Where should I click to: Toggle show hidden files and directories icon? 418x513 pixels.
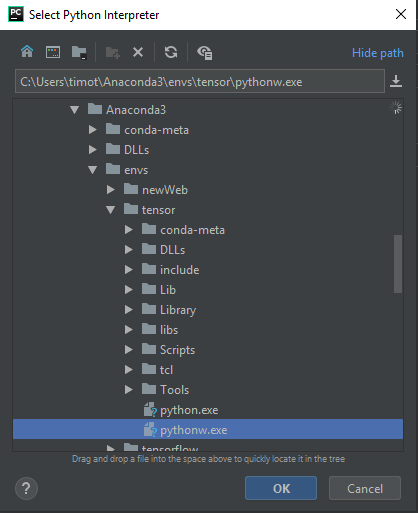[x=205, y=53]
